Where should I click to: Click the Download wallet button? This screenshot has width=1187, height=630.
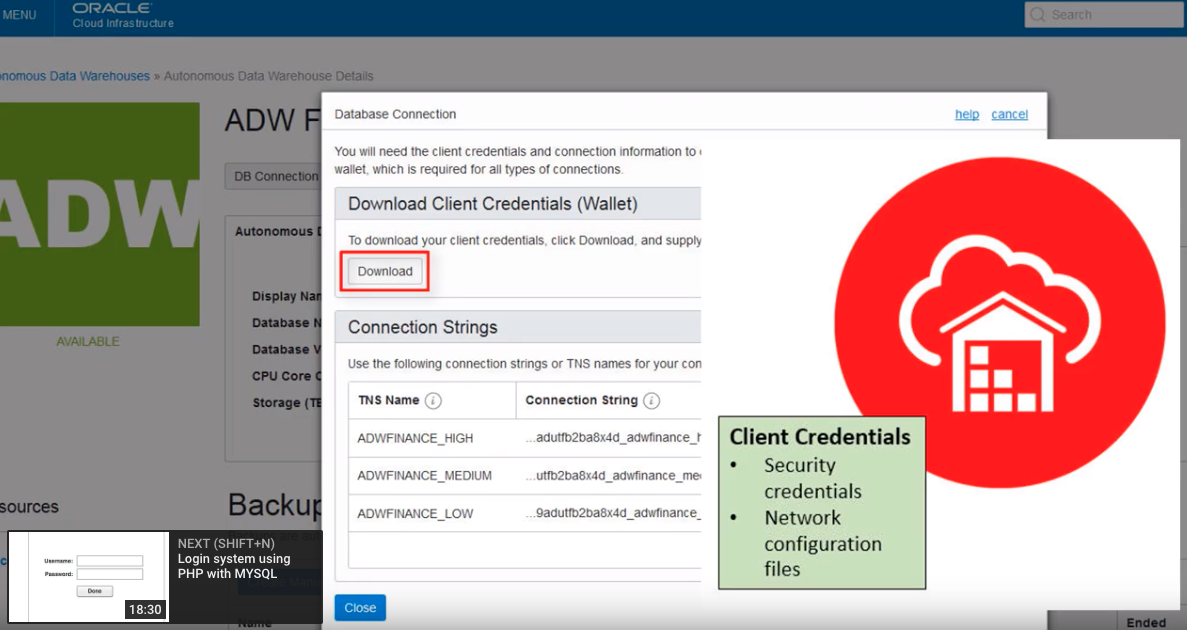[385, 271]
